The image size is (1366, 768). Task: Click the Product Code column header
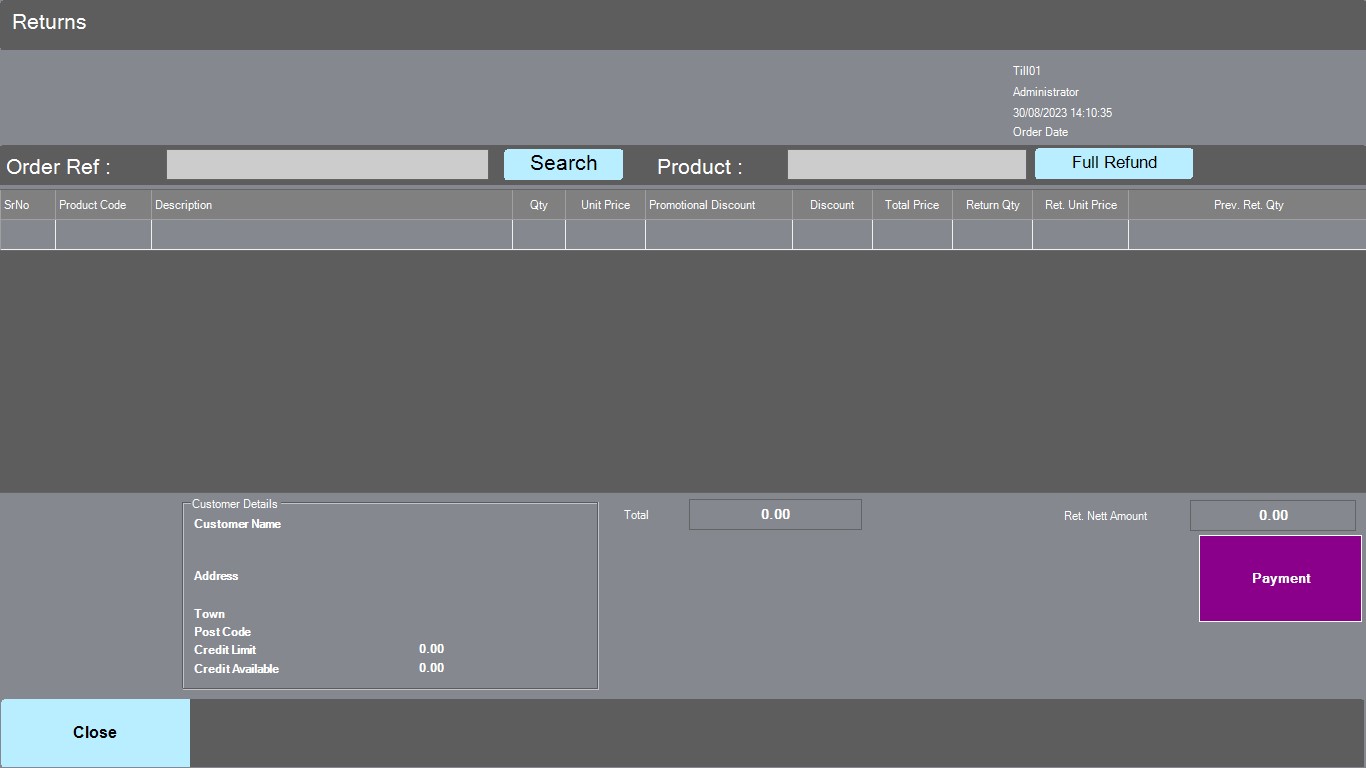tap(103, 205)
